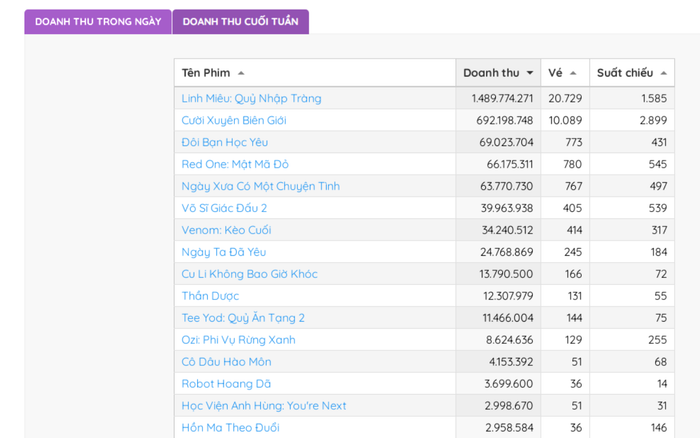
Task: Open Linh Miêu: Quỷ Nhập Tràng movie link
Action: 251,98
